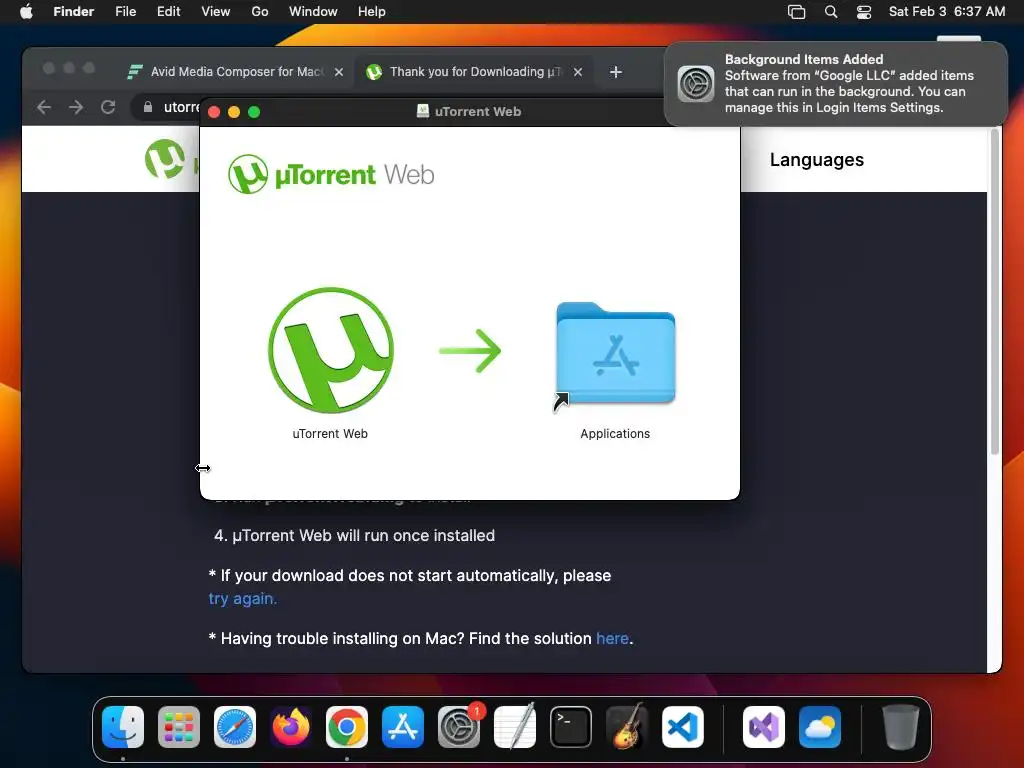Viewport: 1024px width, 768px height.
Task: Click the date and time in menu bar
Action: click(x=947, y=11)
